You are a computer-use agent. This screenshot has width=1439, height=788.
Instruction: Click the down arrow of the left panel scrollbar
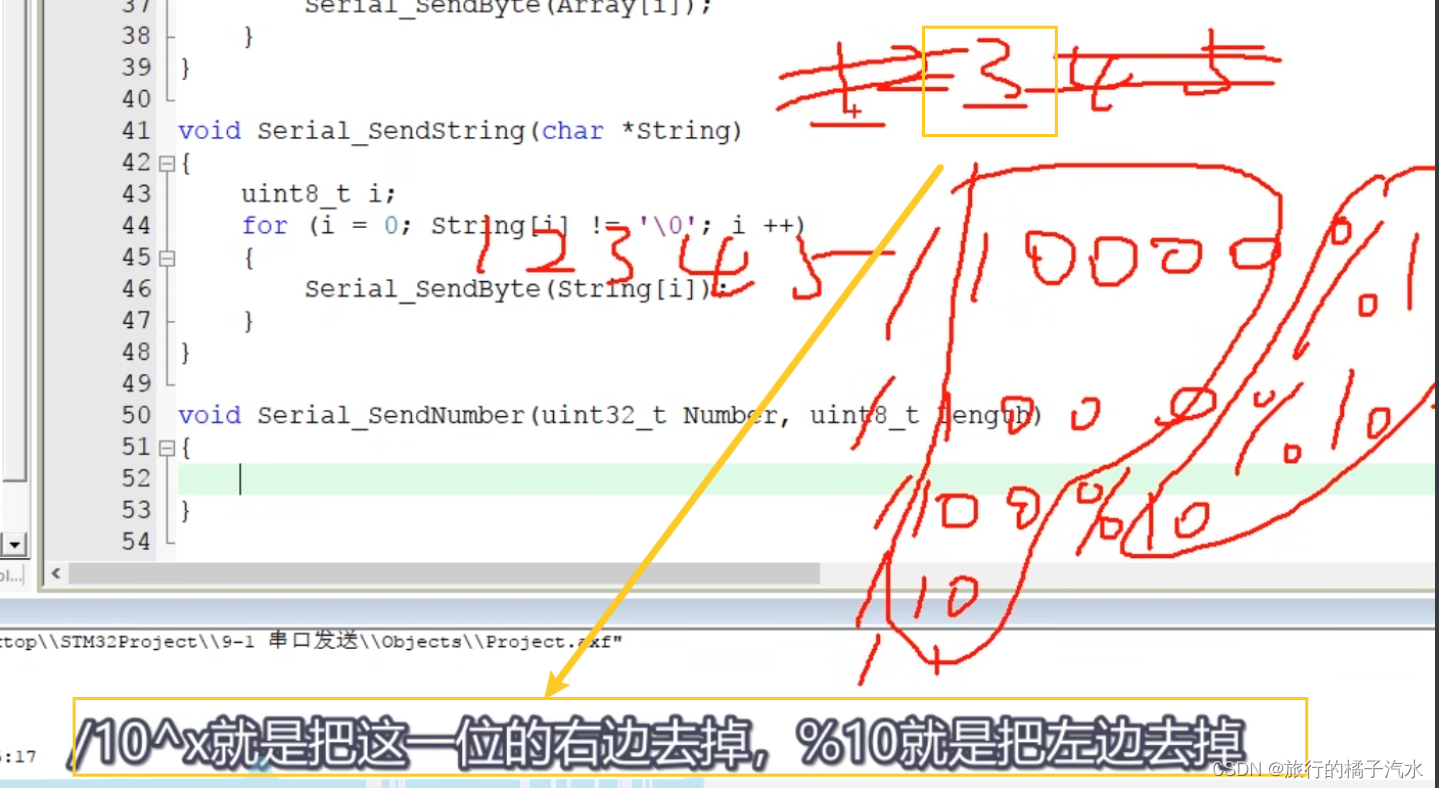click(x=14, y=545)
